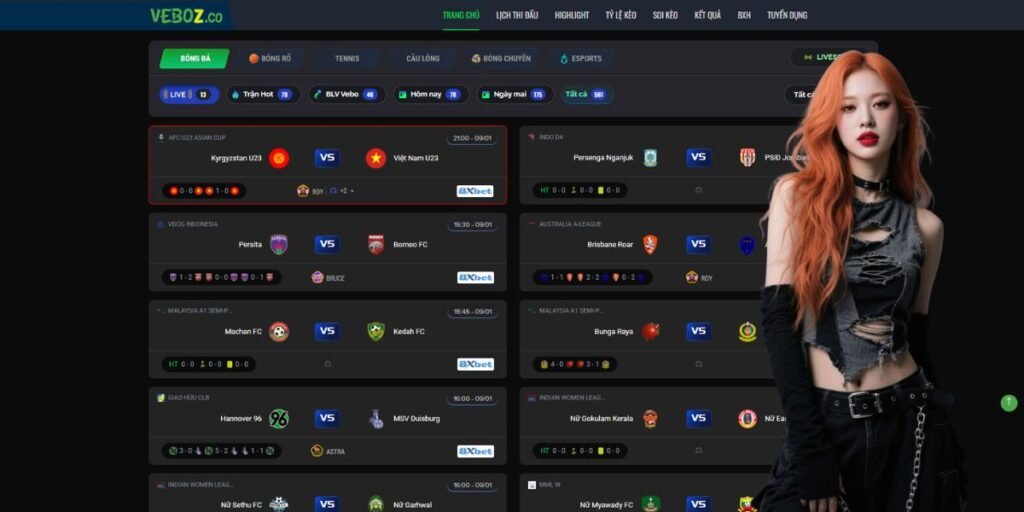The height and width of the screenshot is (512, 1024).
Task: Switch to the Bóng Rổ sport tab
Action: click(x=270, y=58)
